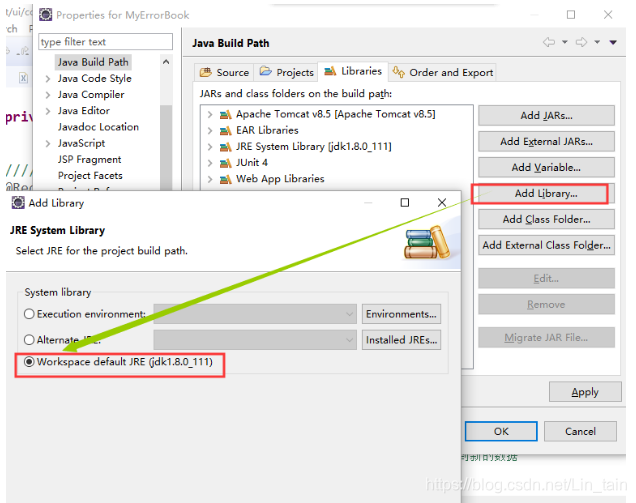The image size is (636, 503).
Task: Select Project Facets in properties tree
Action: pos(90,176)
